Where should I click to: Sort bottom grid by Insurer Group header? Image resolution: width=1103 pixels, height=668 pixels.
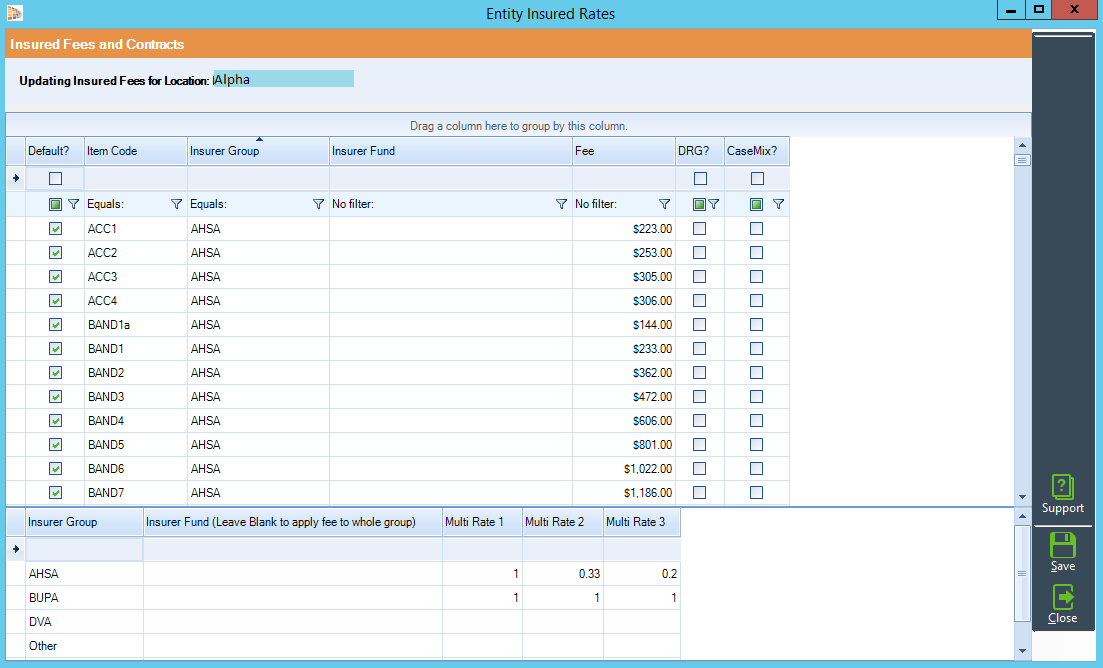click(x=84, y=522)
